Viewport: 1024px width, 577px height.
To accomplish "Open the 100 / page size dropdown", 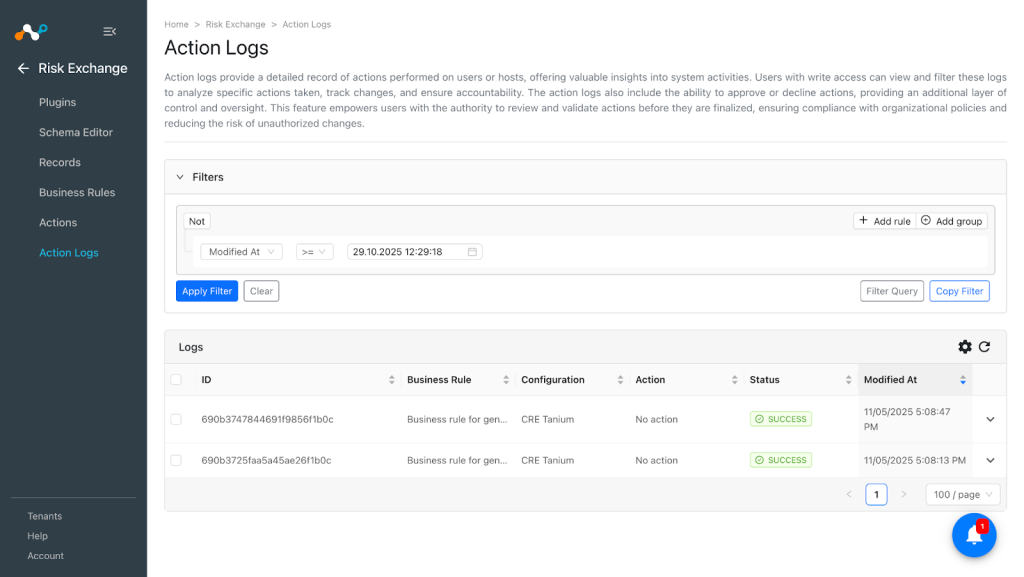I will [963, 495].
